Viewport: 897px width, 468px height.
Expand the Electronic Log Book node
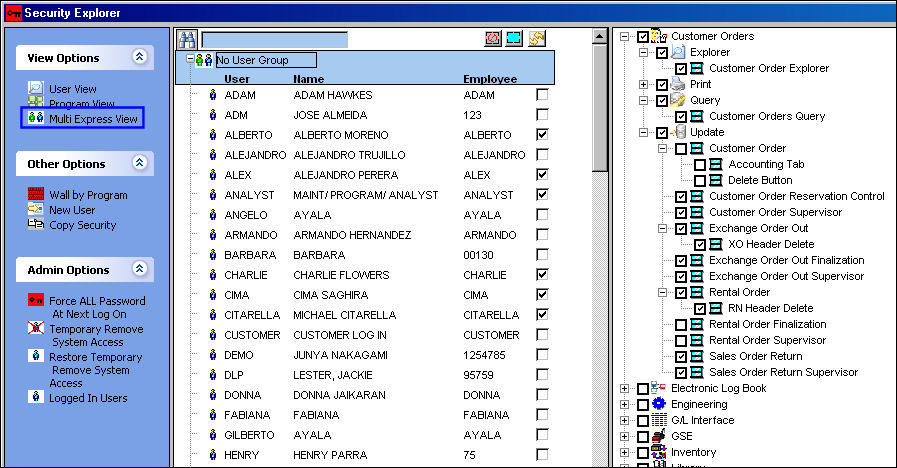[x=625, y=388]
